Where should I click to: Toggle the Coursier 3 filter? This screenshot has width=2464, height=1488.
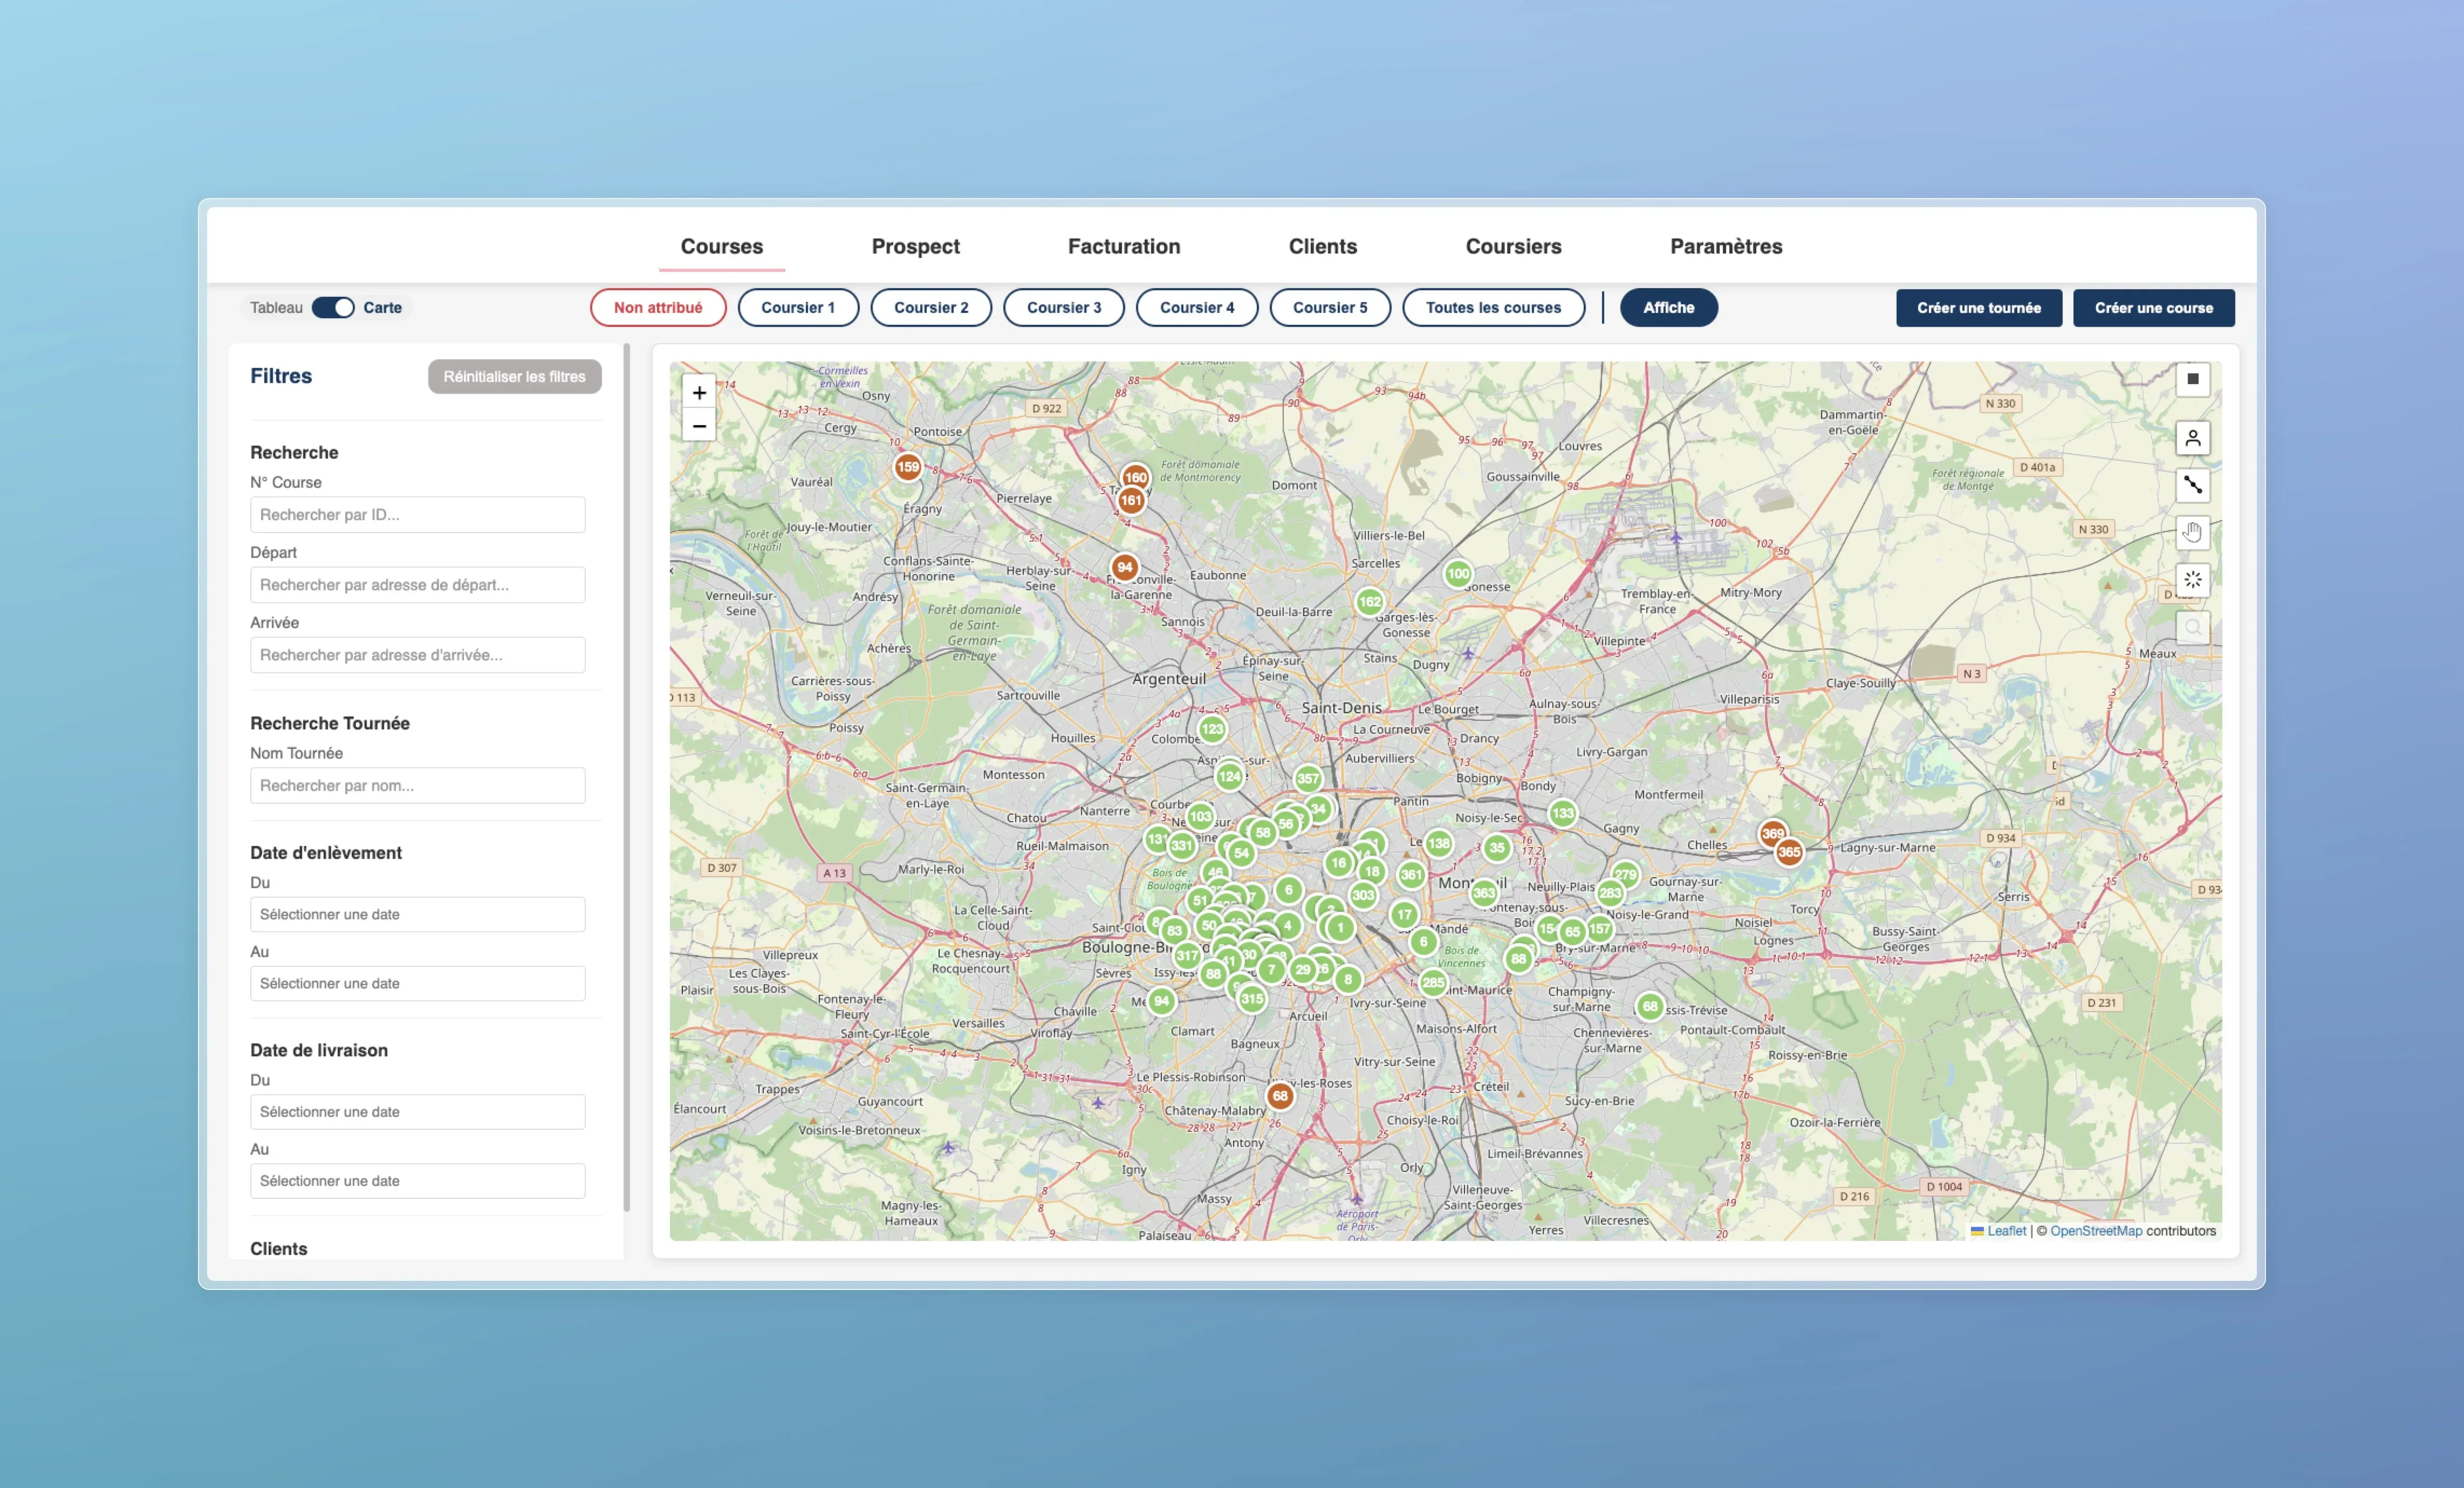(x=1063, y=308)
